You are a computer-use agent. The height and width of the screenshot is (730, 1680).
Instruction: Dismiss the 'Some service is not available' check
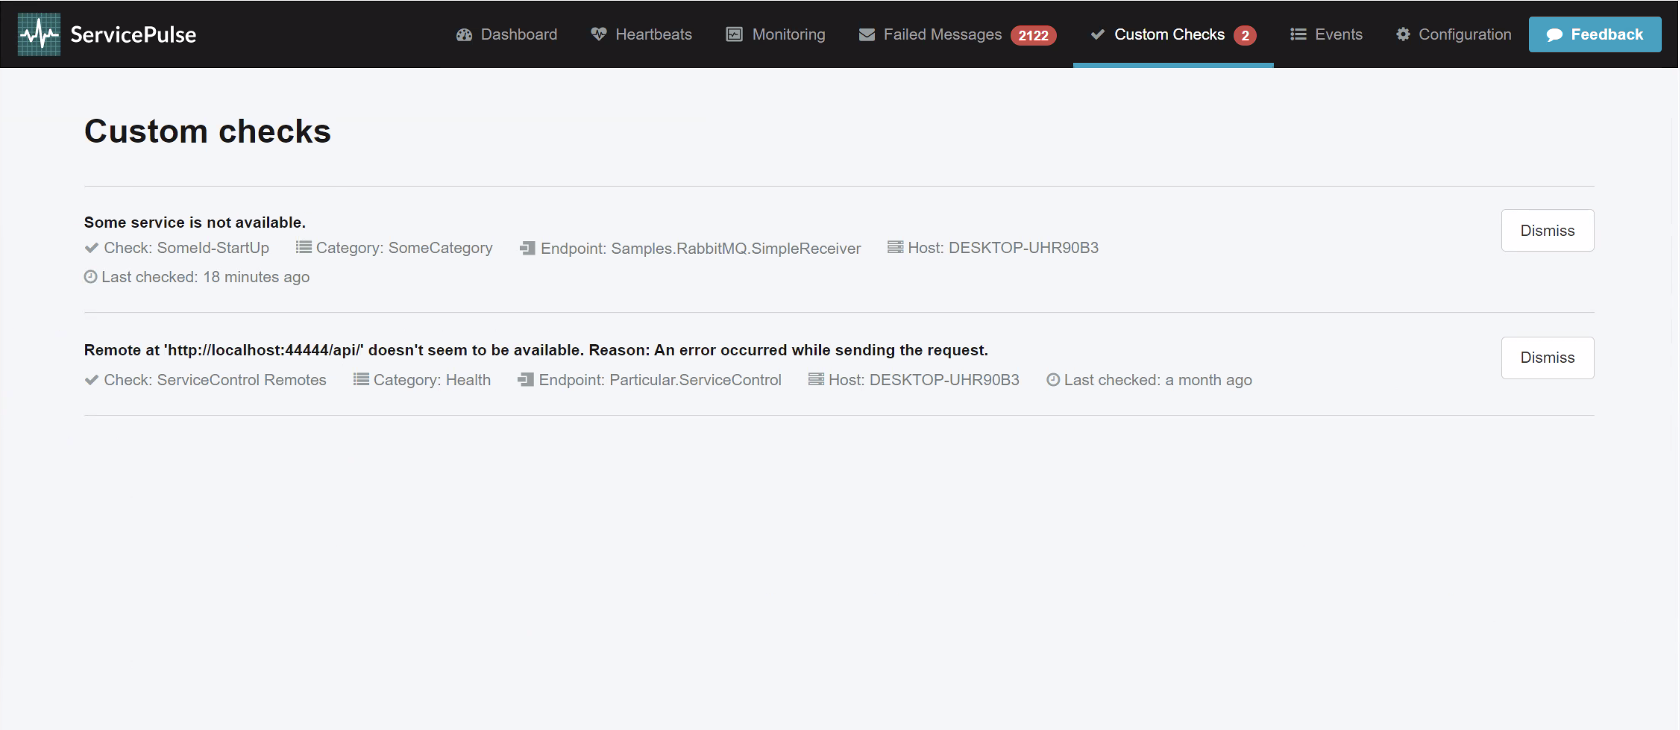1547,231
